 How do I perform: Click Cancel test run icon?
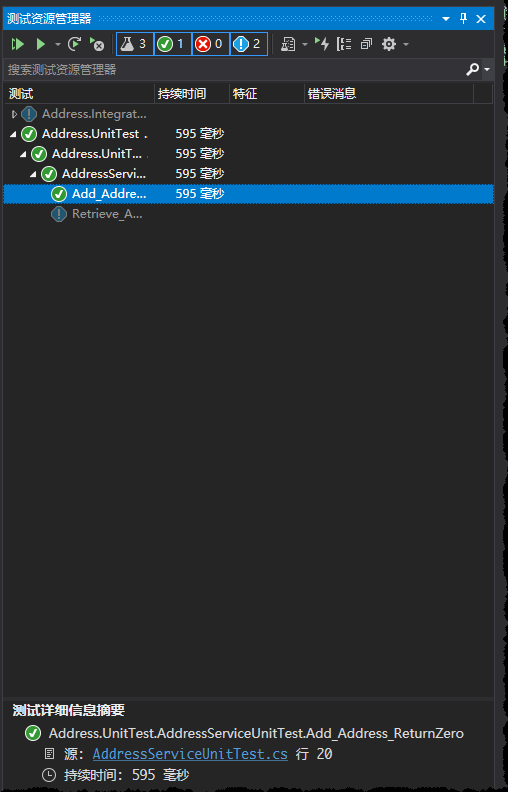96,44
